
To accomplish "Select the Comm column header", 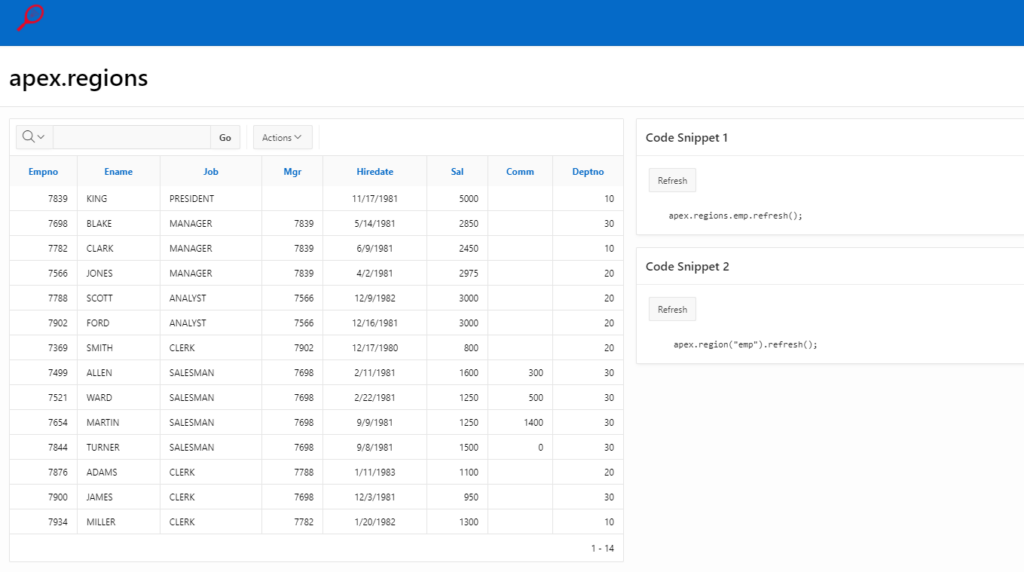I will (x=520, y=172).
